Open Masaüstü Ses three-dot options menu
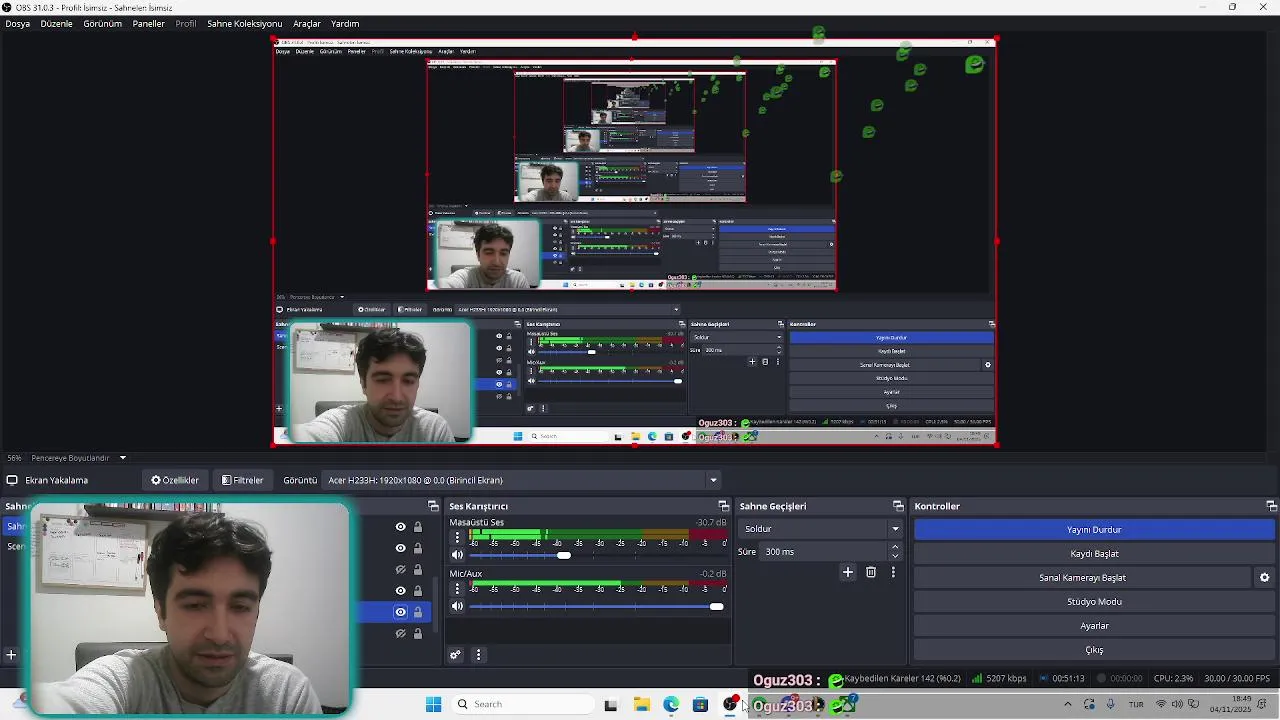The width and height of the screenshot is (1280, 720). click(x=457, y=537)
